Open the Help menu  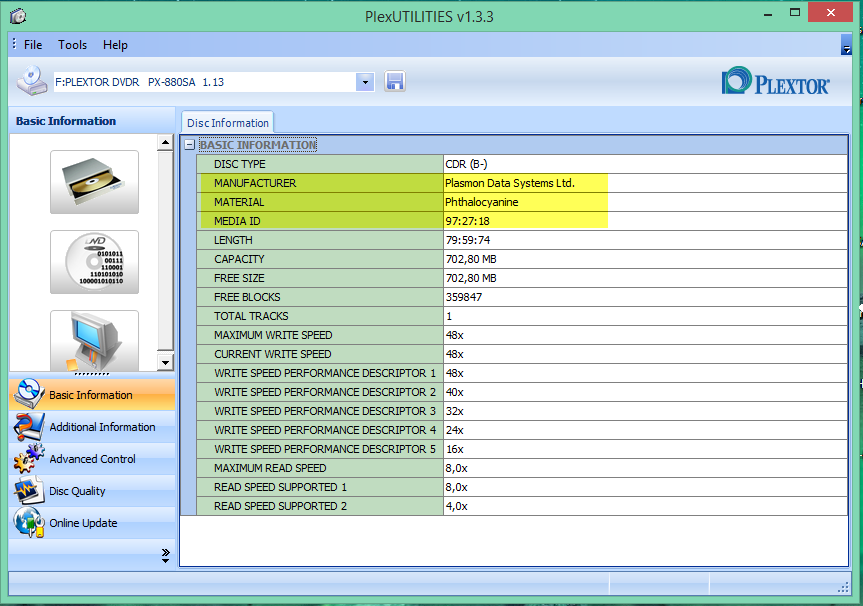tap(115, 45)
